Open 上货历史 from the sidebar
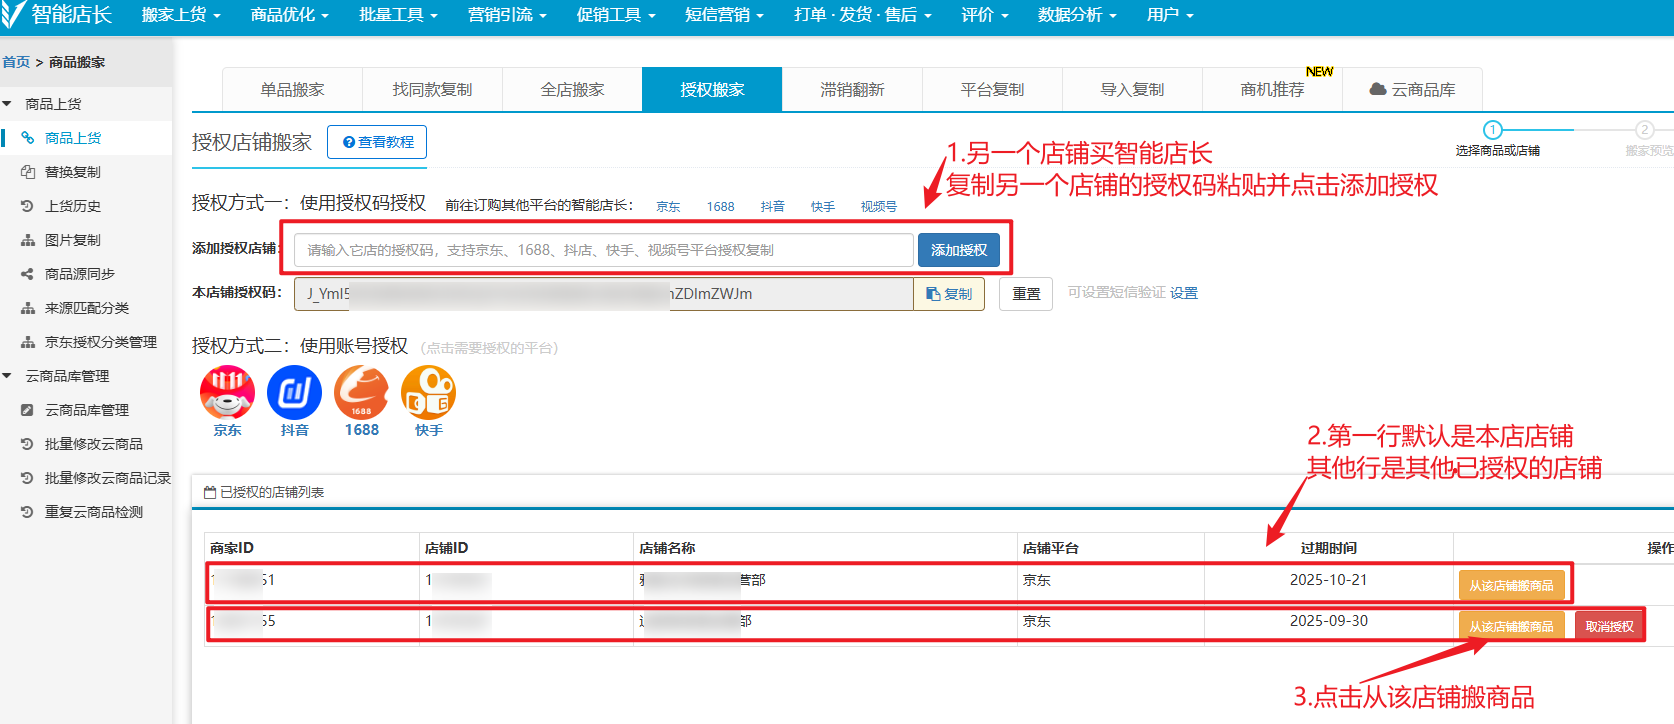The height and width of the screenshot is (724, 1674). point(72,206)
